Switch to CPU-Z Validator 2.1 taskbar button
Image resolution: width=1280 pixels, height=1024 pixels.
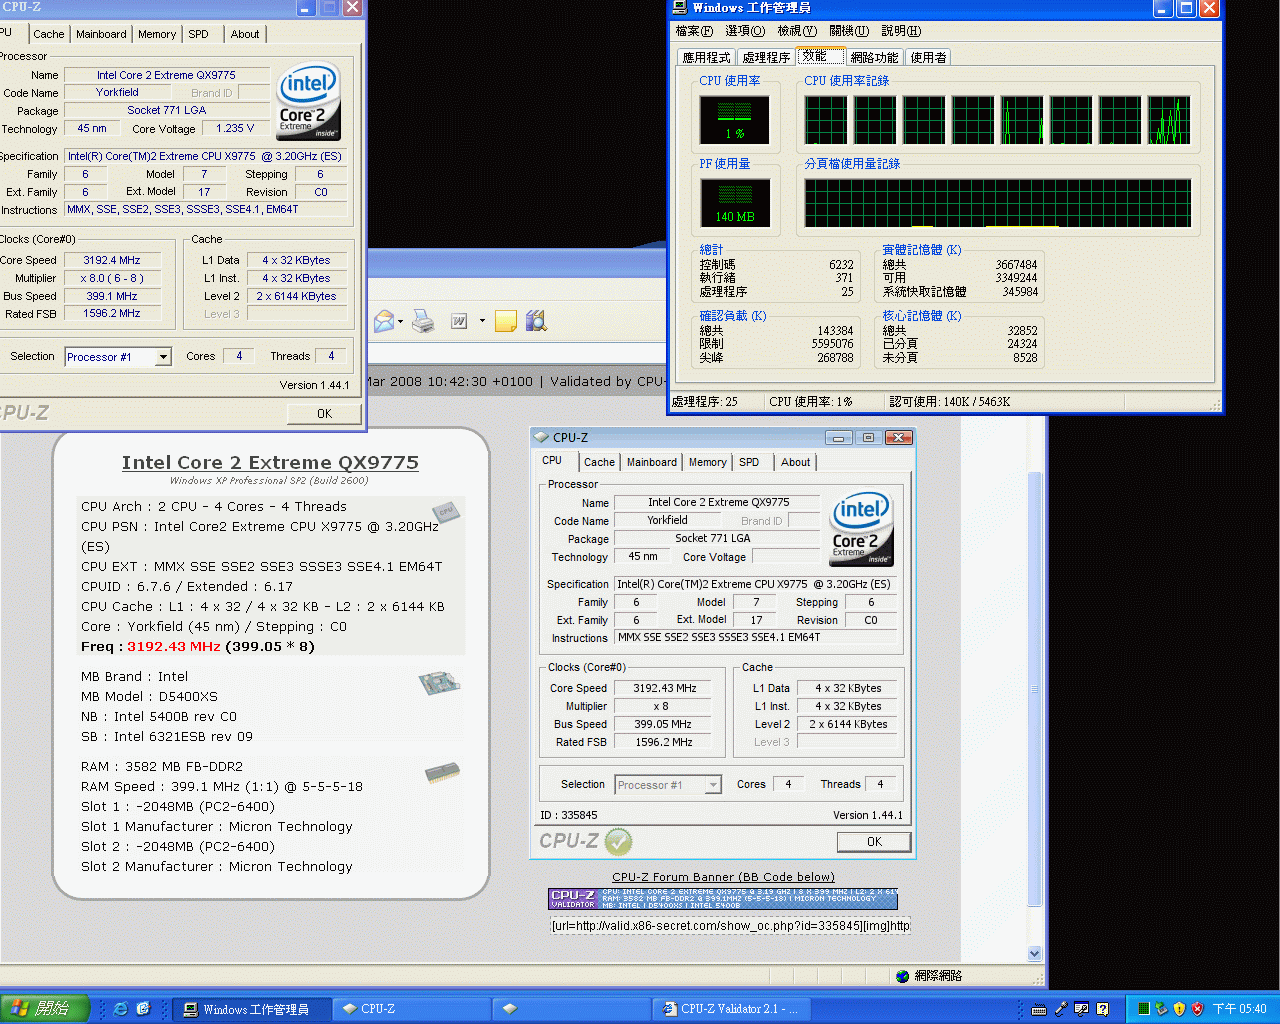[x=733, y=1009]
